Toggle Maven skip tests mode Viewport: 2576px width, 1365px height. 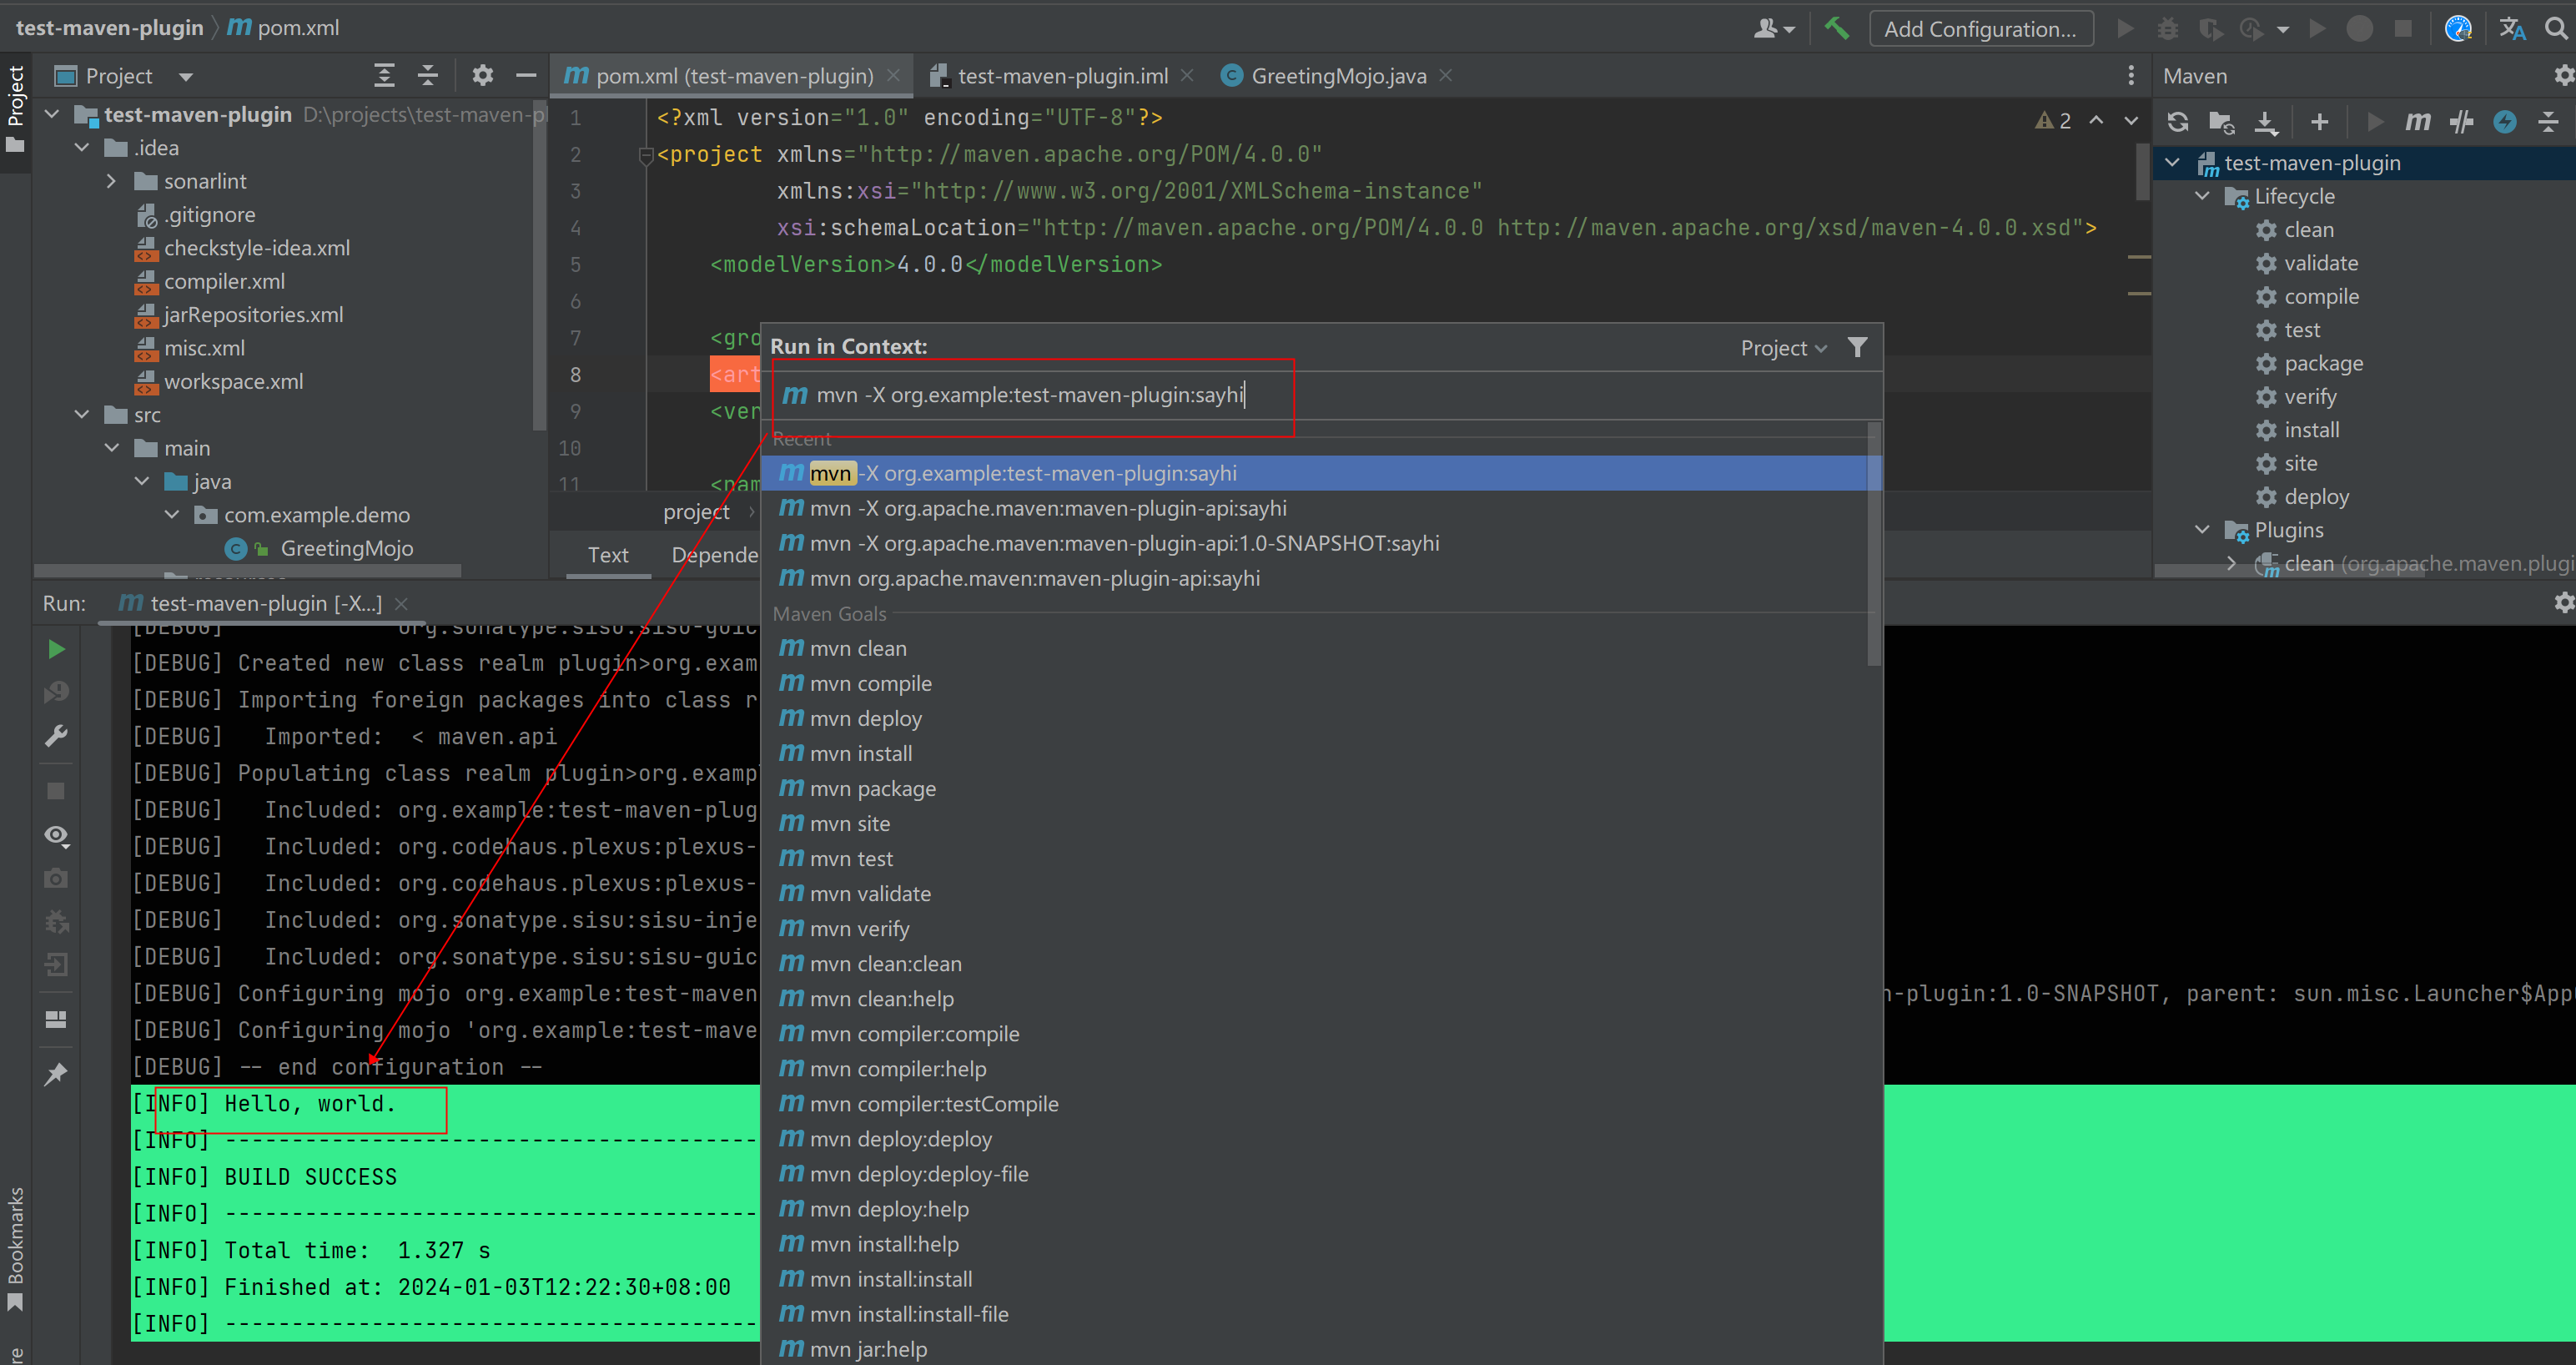2504,122
